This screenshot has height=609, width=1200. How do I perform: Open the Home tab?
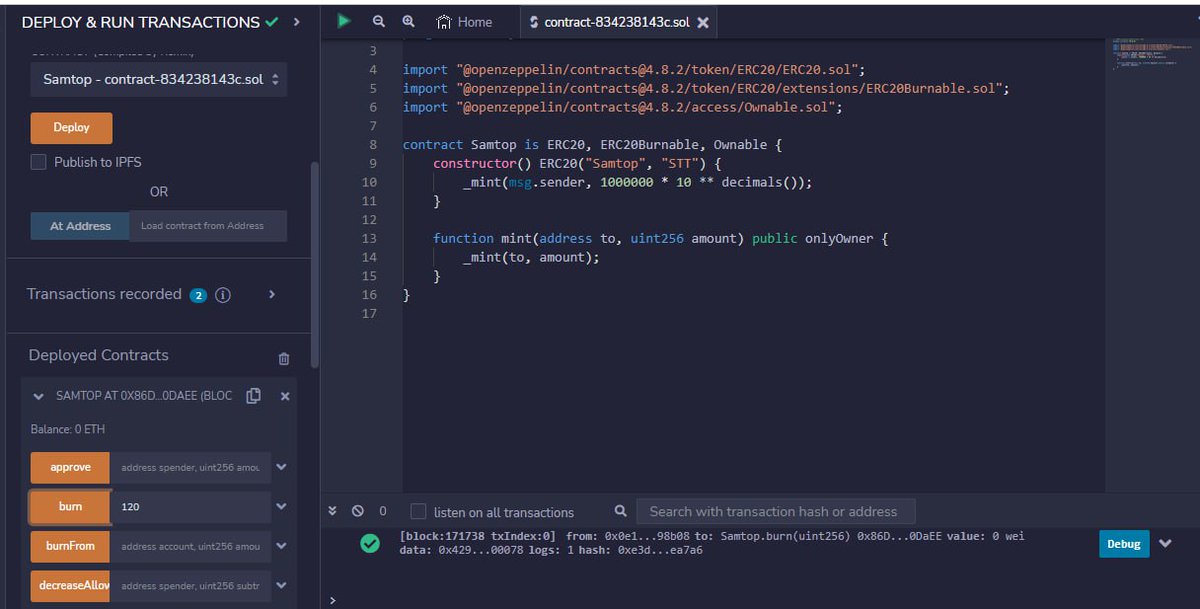[465, 22]
